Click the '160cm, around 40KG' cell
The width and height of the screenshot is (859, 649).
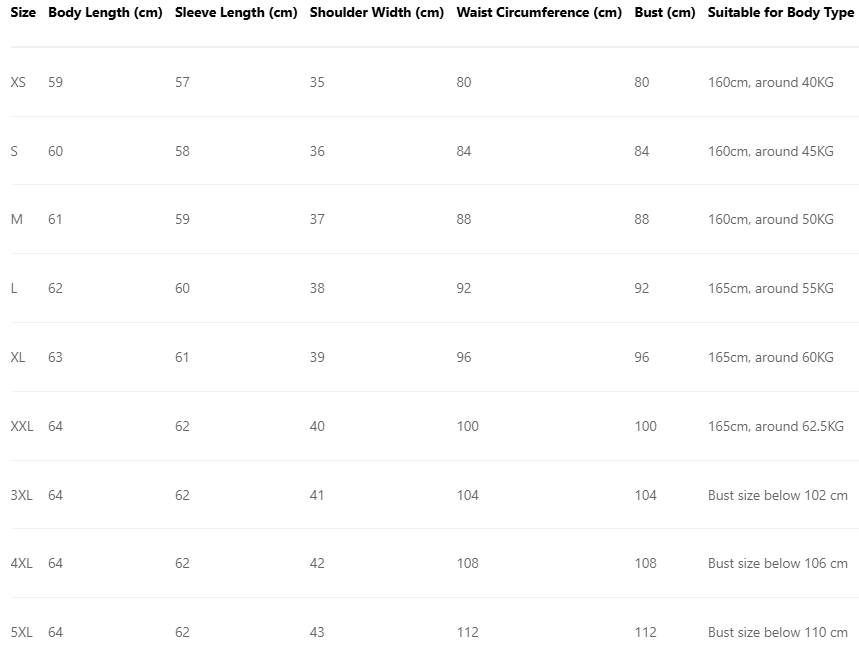click(x=770, y=82)
